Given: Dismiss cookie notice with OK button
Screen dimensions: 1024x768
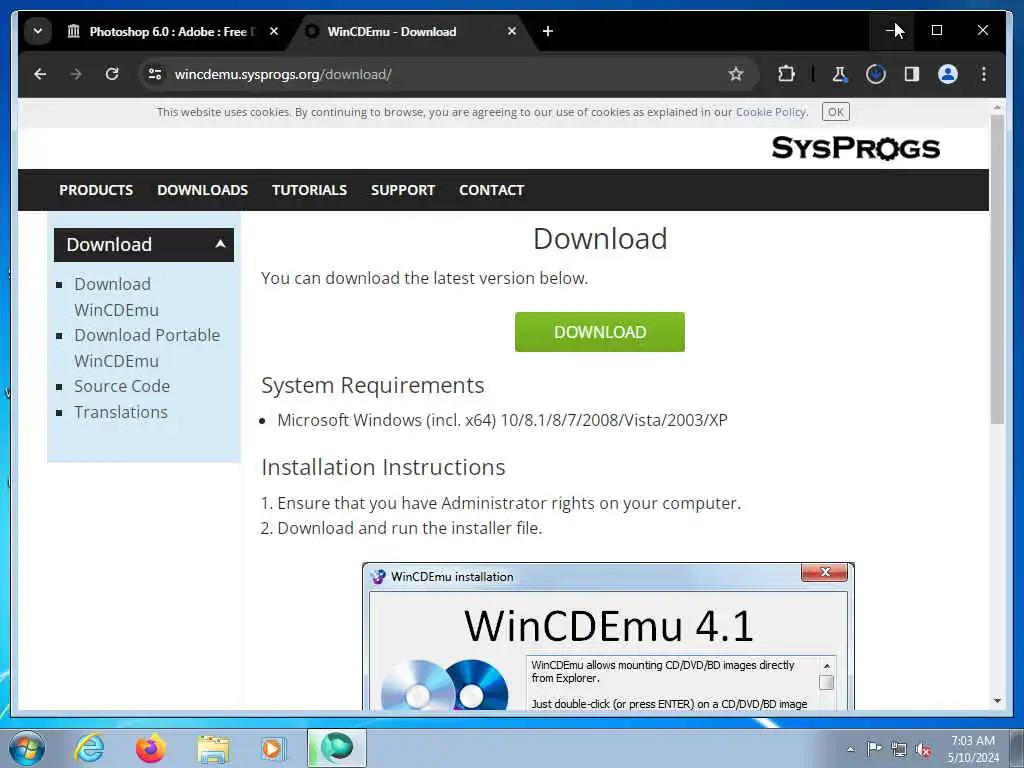Looking at the screenshot, I should [835, 112].
